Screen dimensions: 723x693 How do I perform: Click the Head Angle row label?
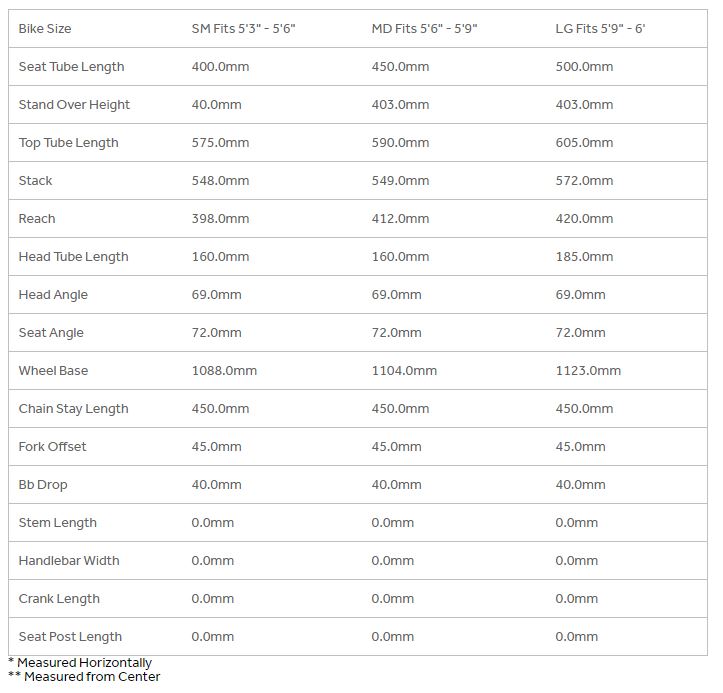[53, 295]
